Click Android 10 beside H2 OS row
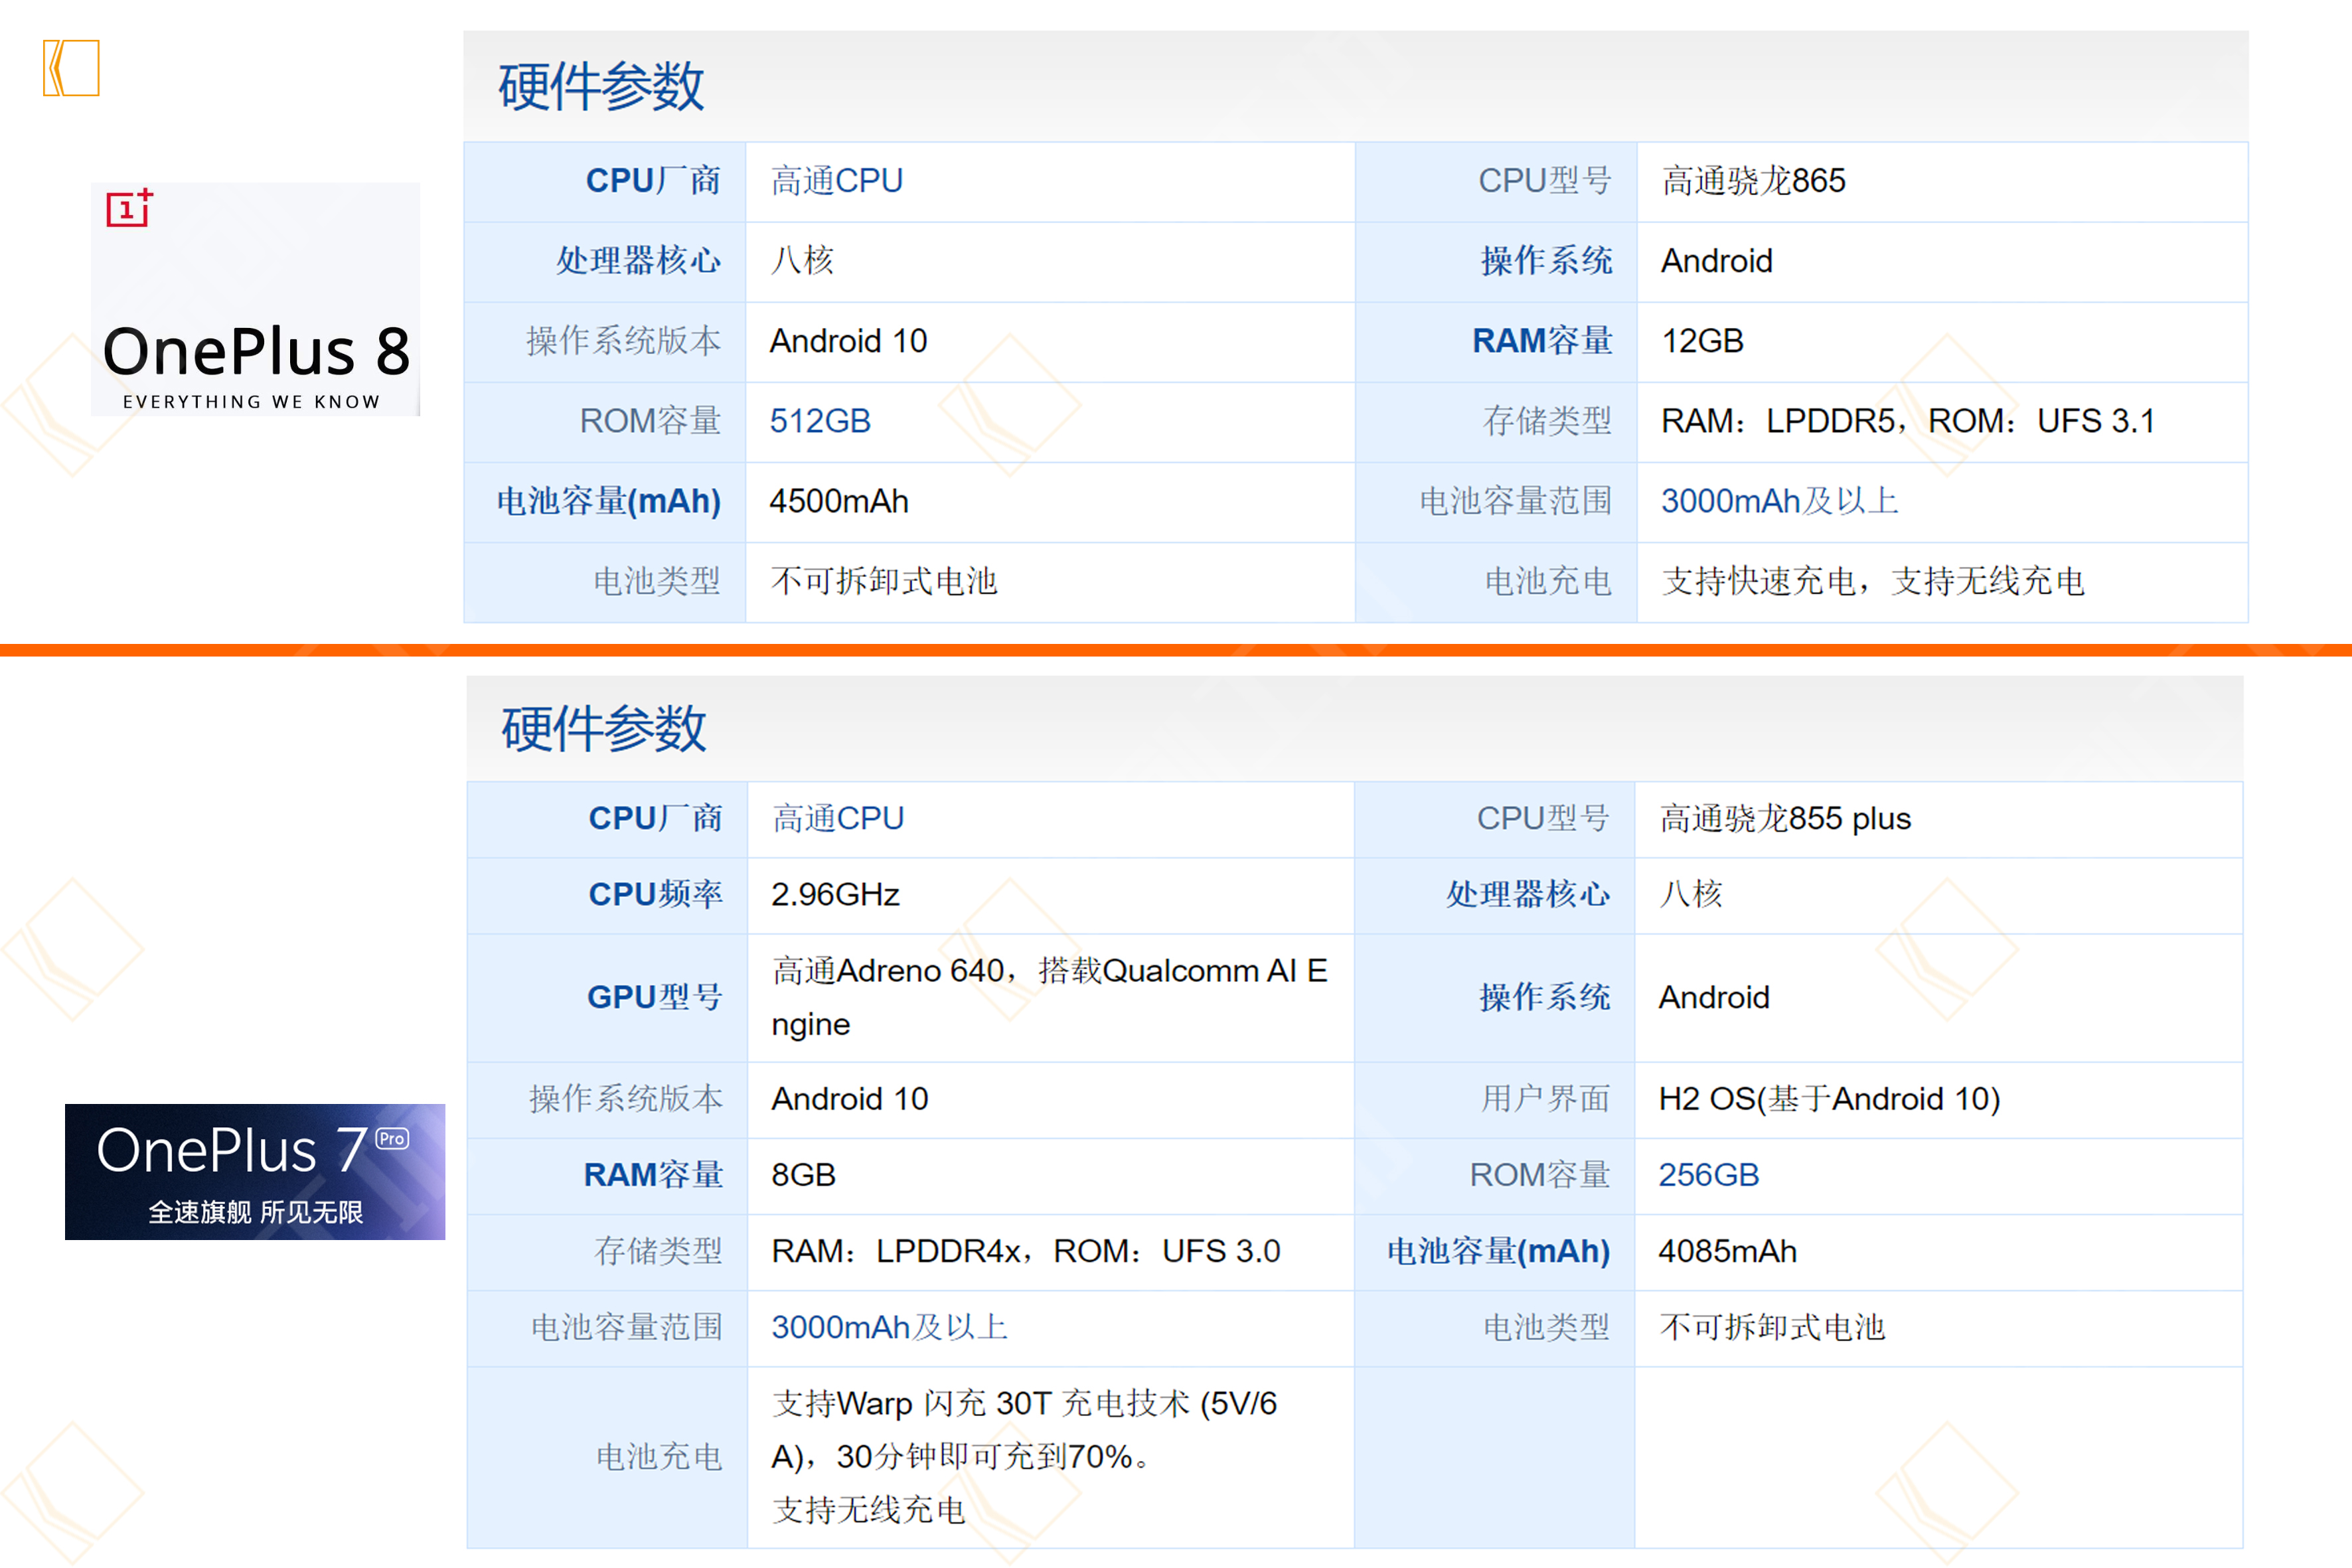2352x1568 pixels. (x=850, y=1099)
